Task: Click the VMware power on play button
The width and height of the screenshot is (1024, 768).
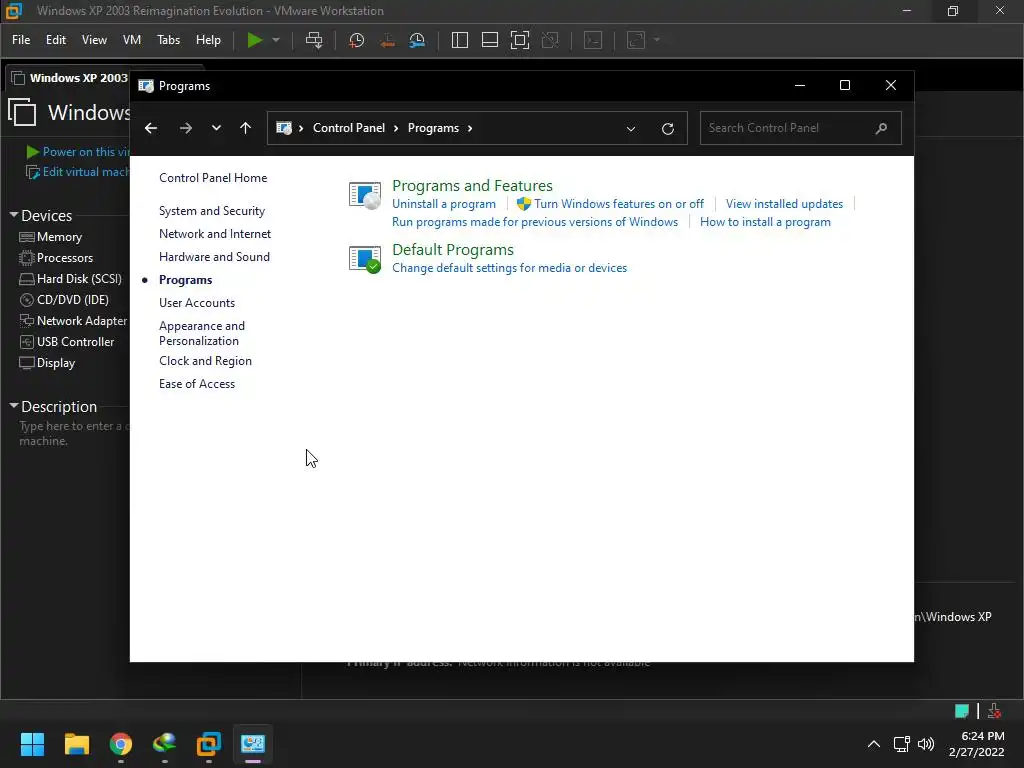Action: [255, 40]
